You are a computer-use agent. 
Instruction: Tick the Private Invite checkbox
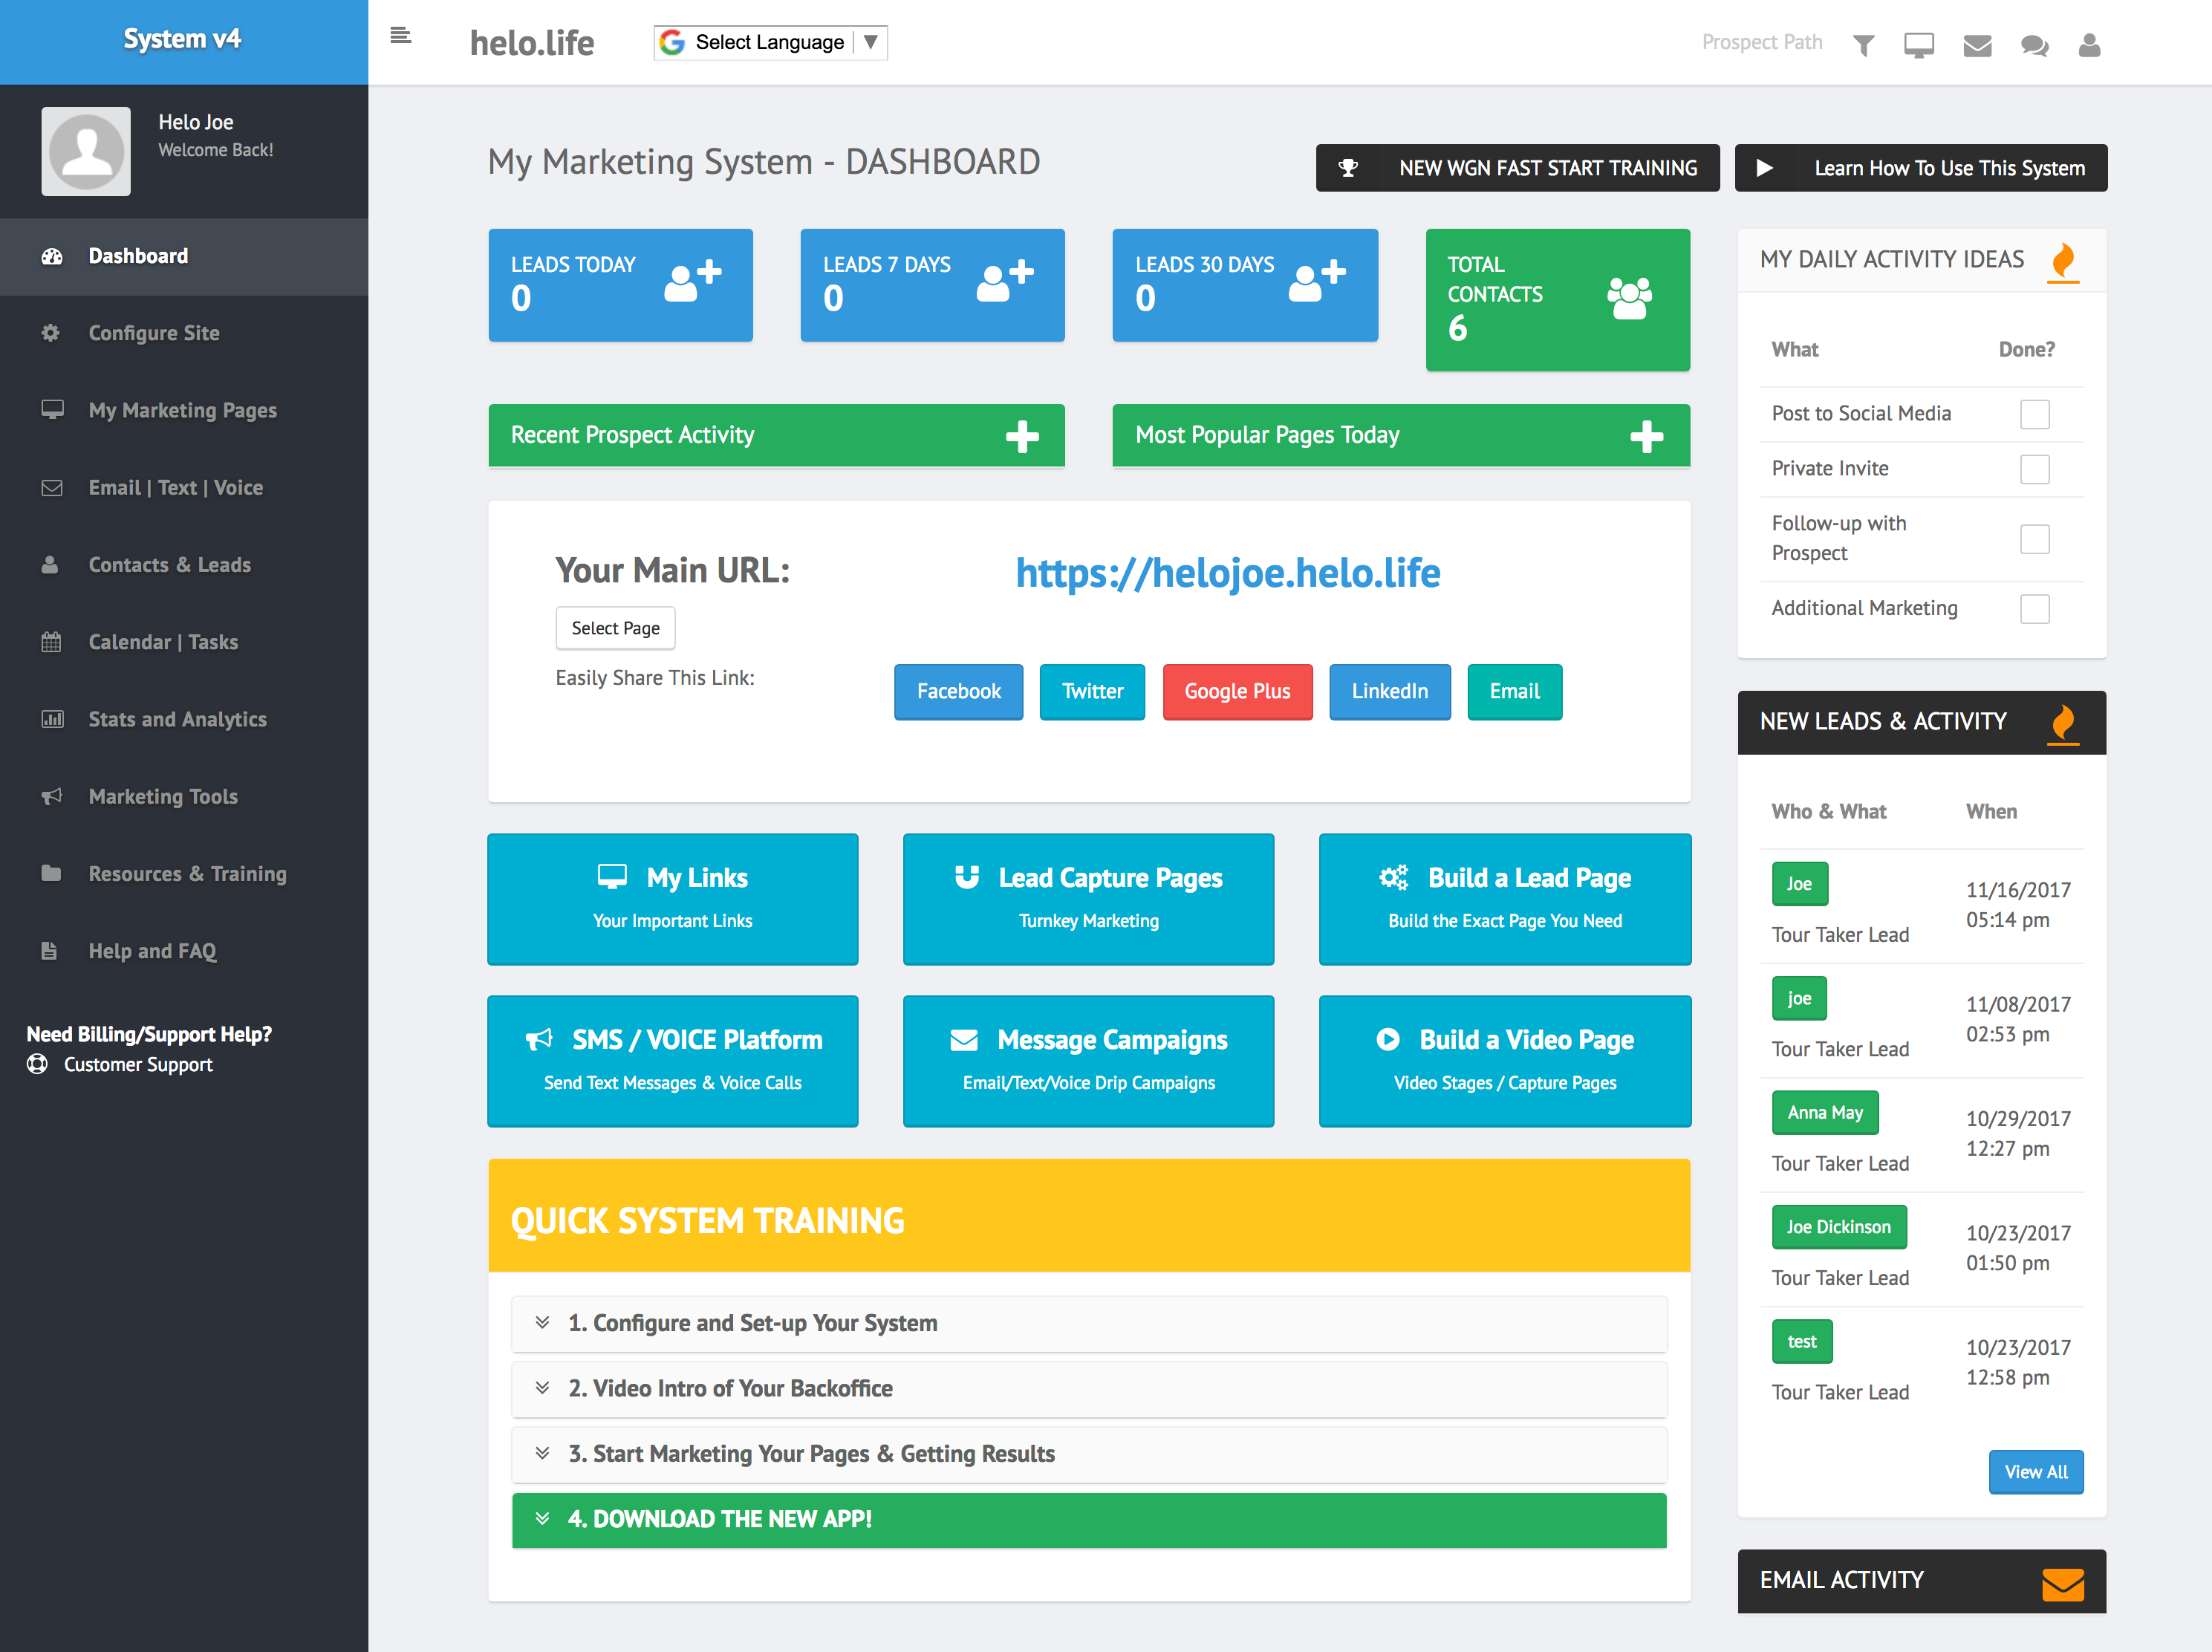click(2034, 469)
